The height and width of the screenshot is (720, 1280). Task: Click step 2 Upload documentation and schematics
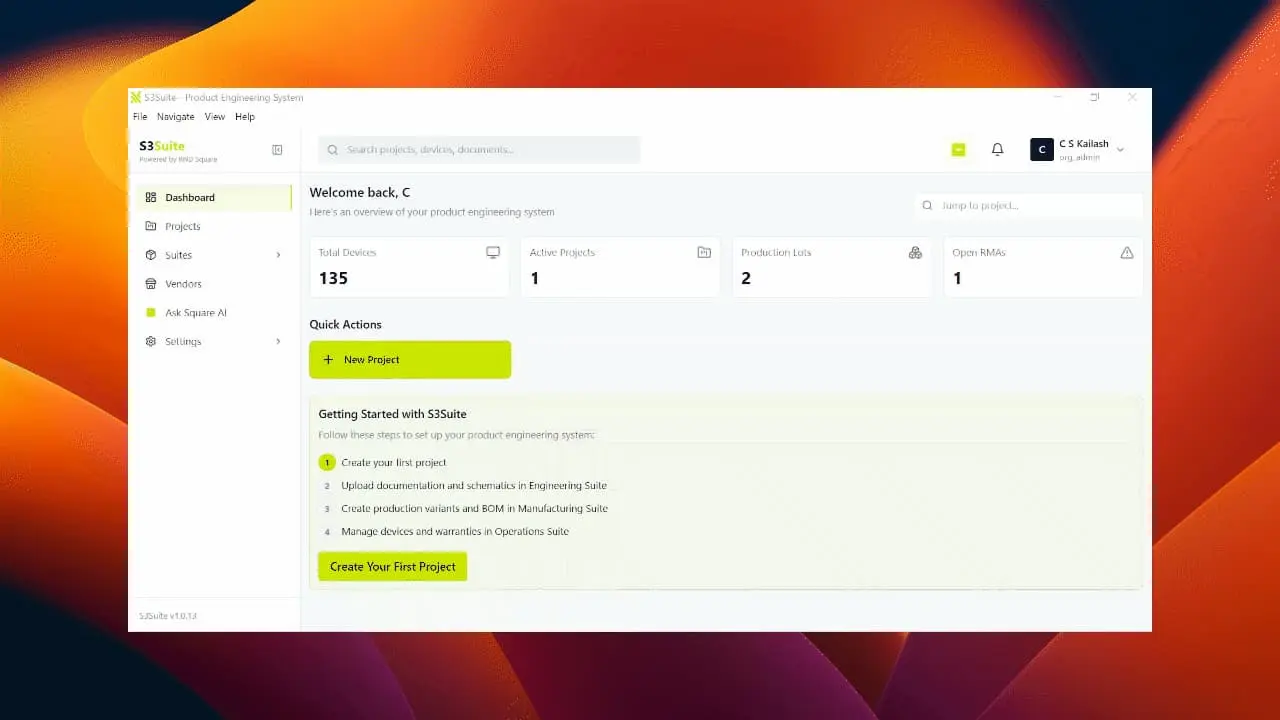pyautogui.click(x=474, y=486)
